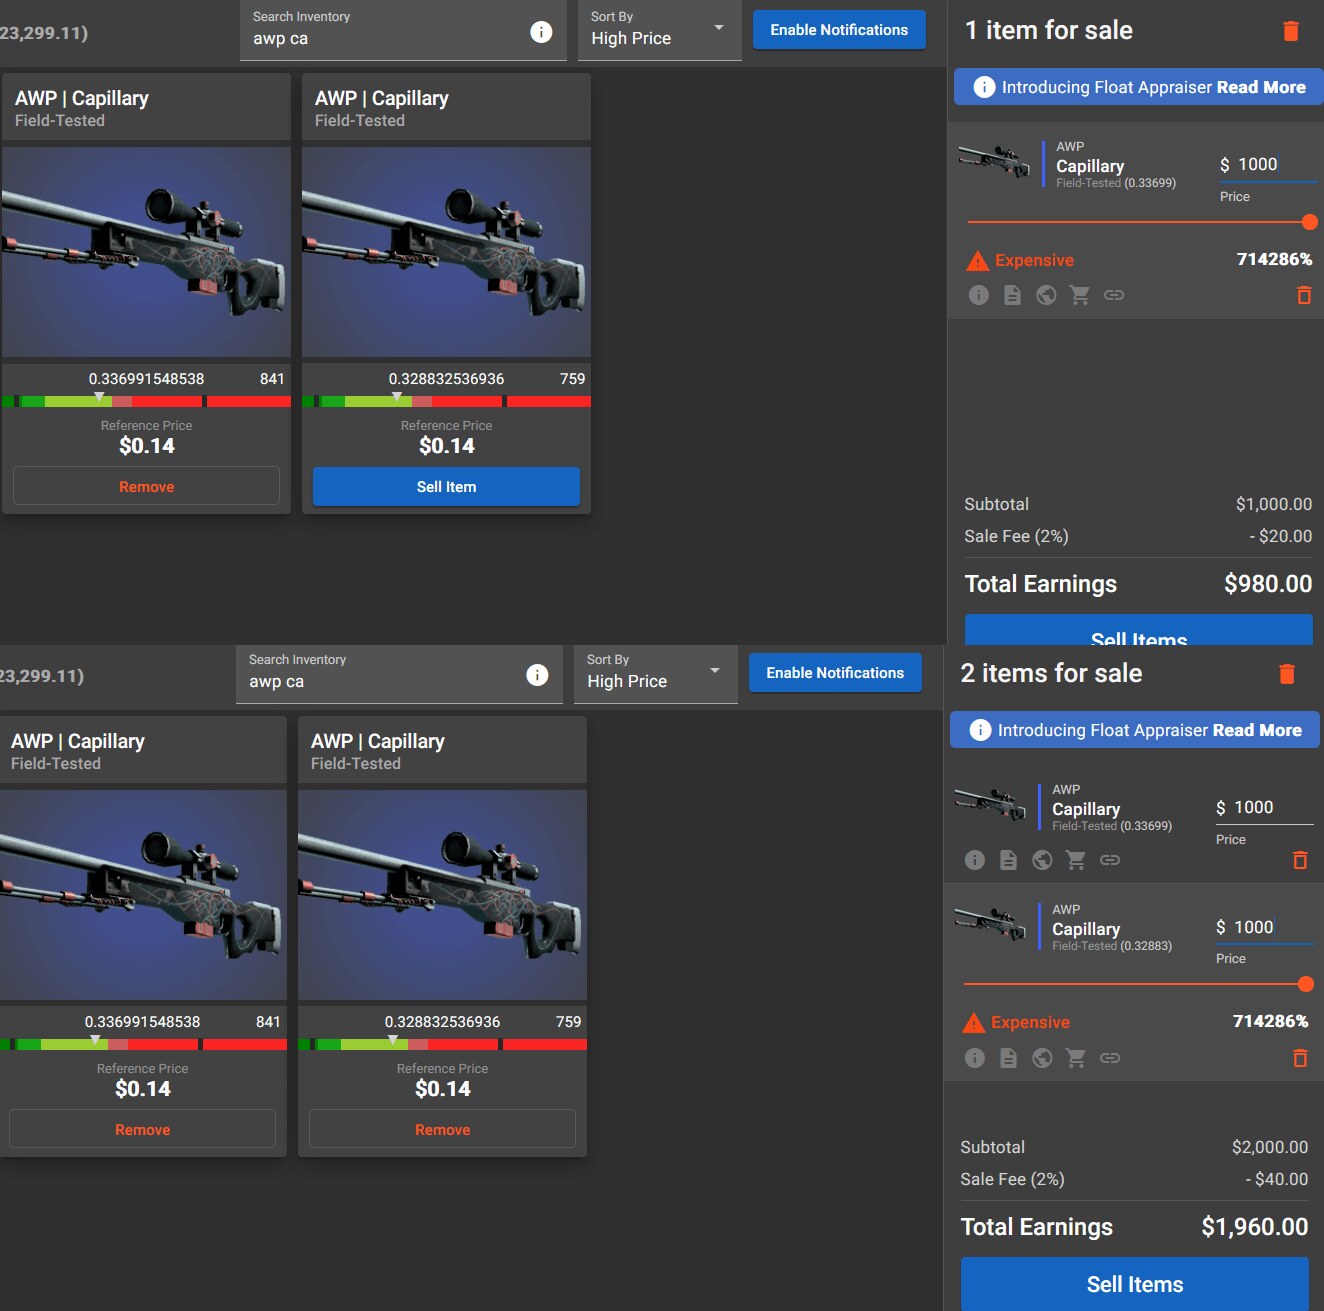
Task: In 2-items list, click link icon for 0.33699 Capillary
Action: click(x=1110, y=860)
